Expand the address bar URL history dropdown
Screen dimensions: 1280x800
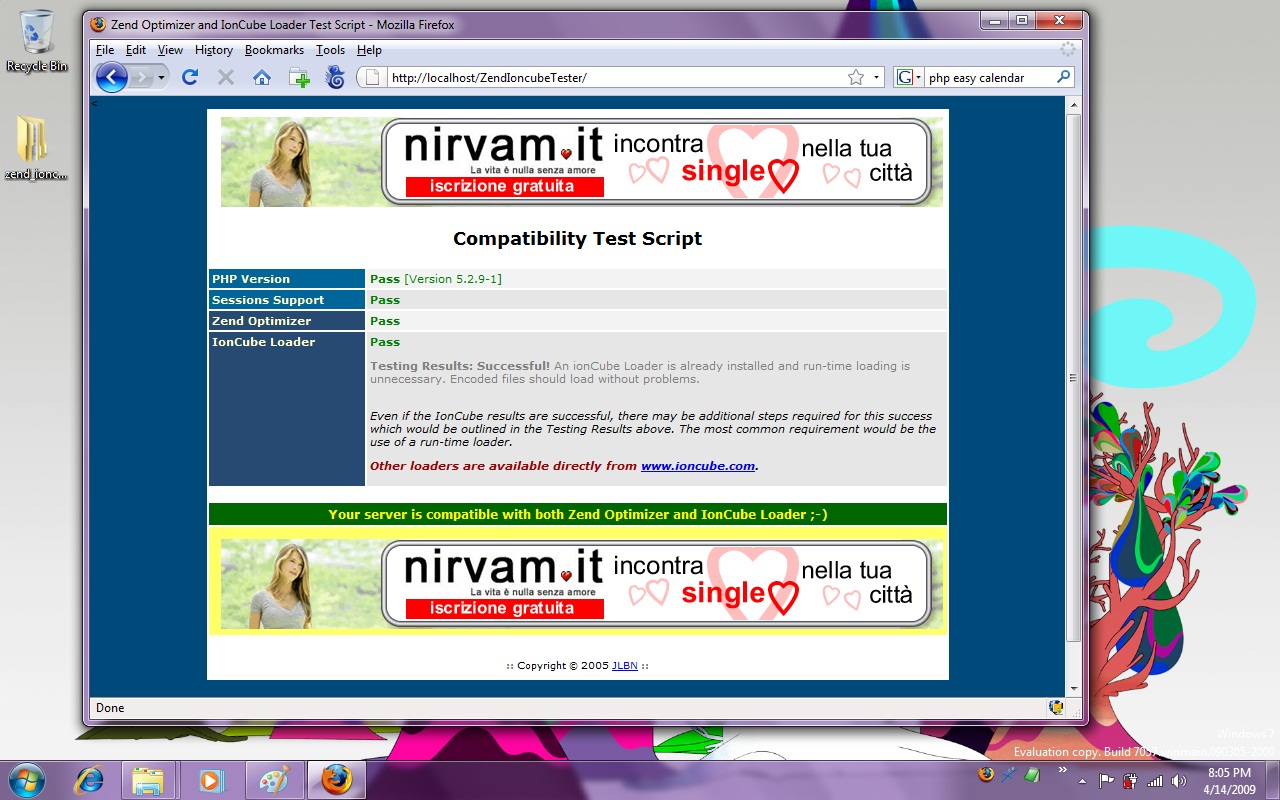877,77
